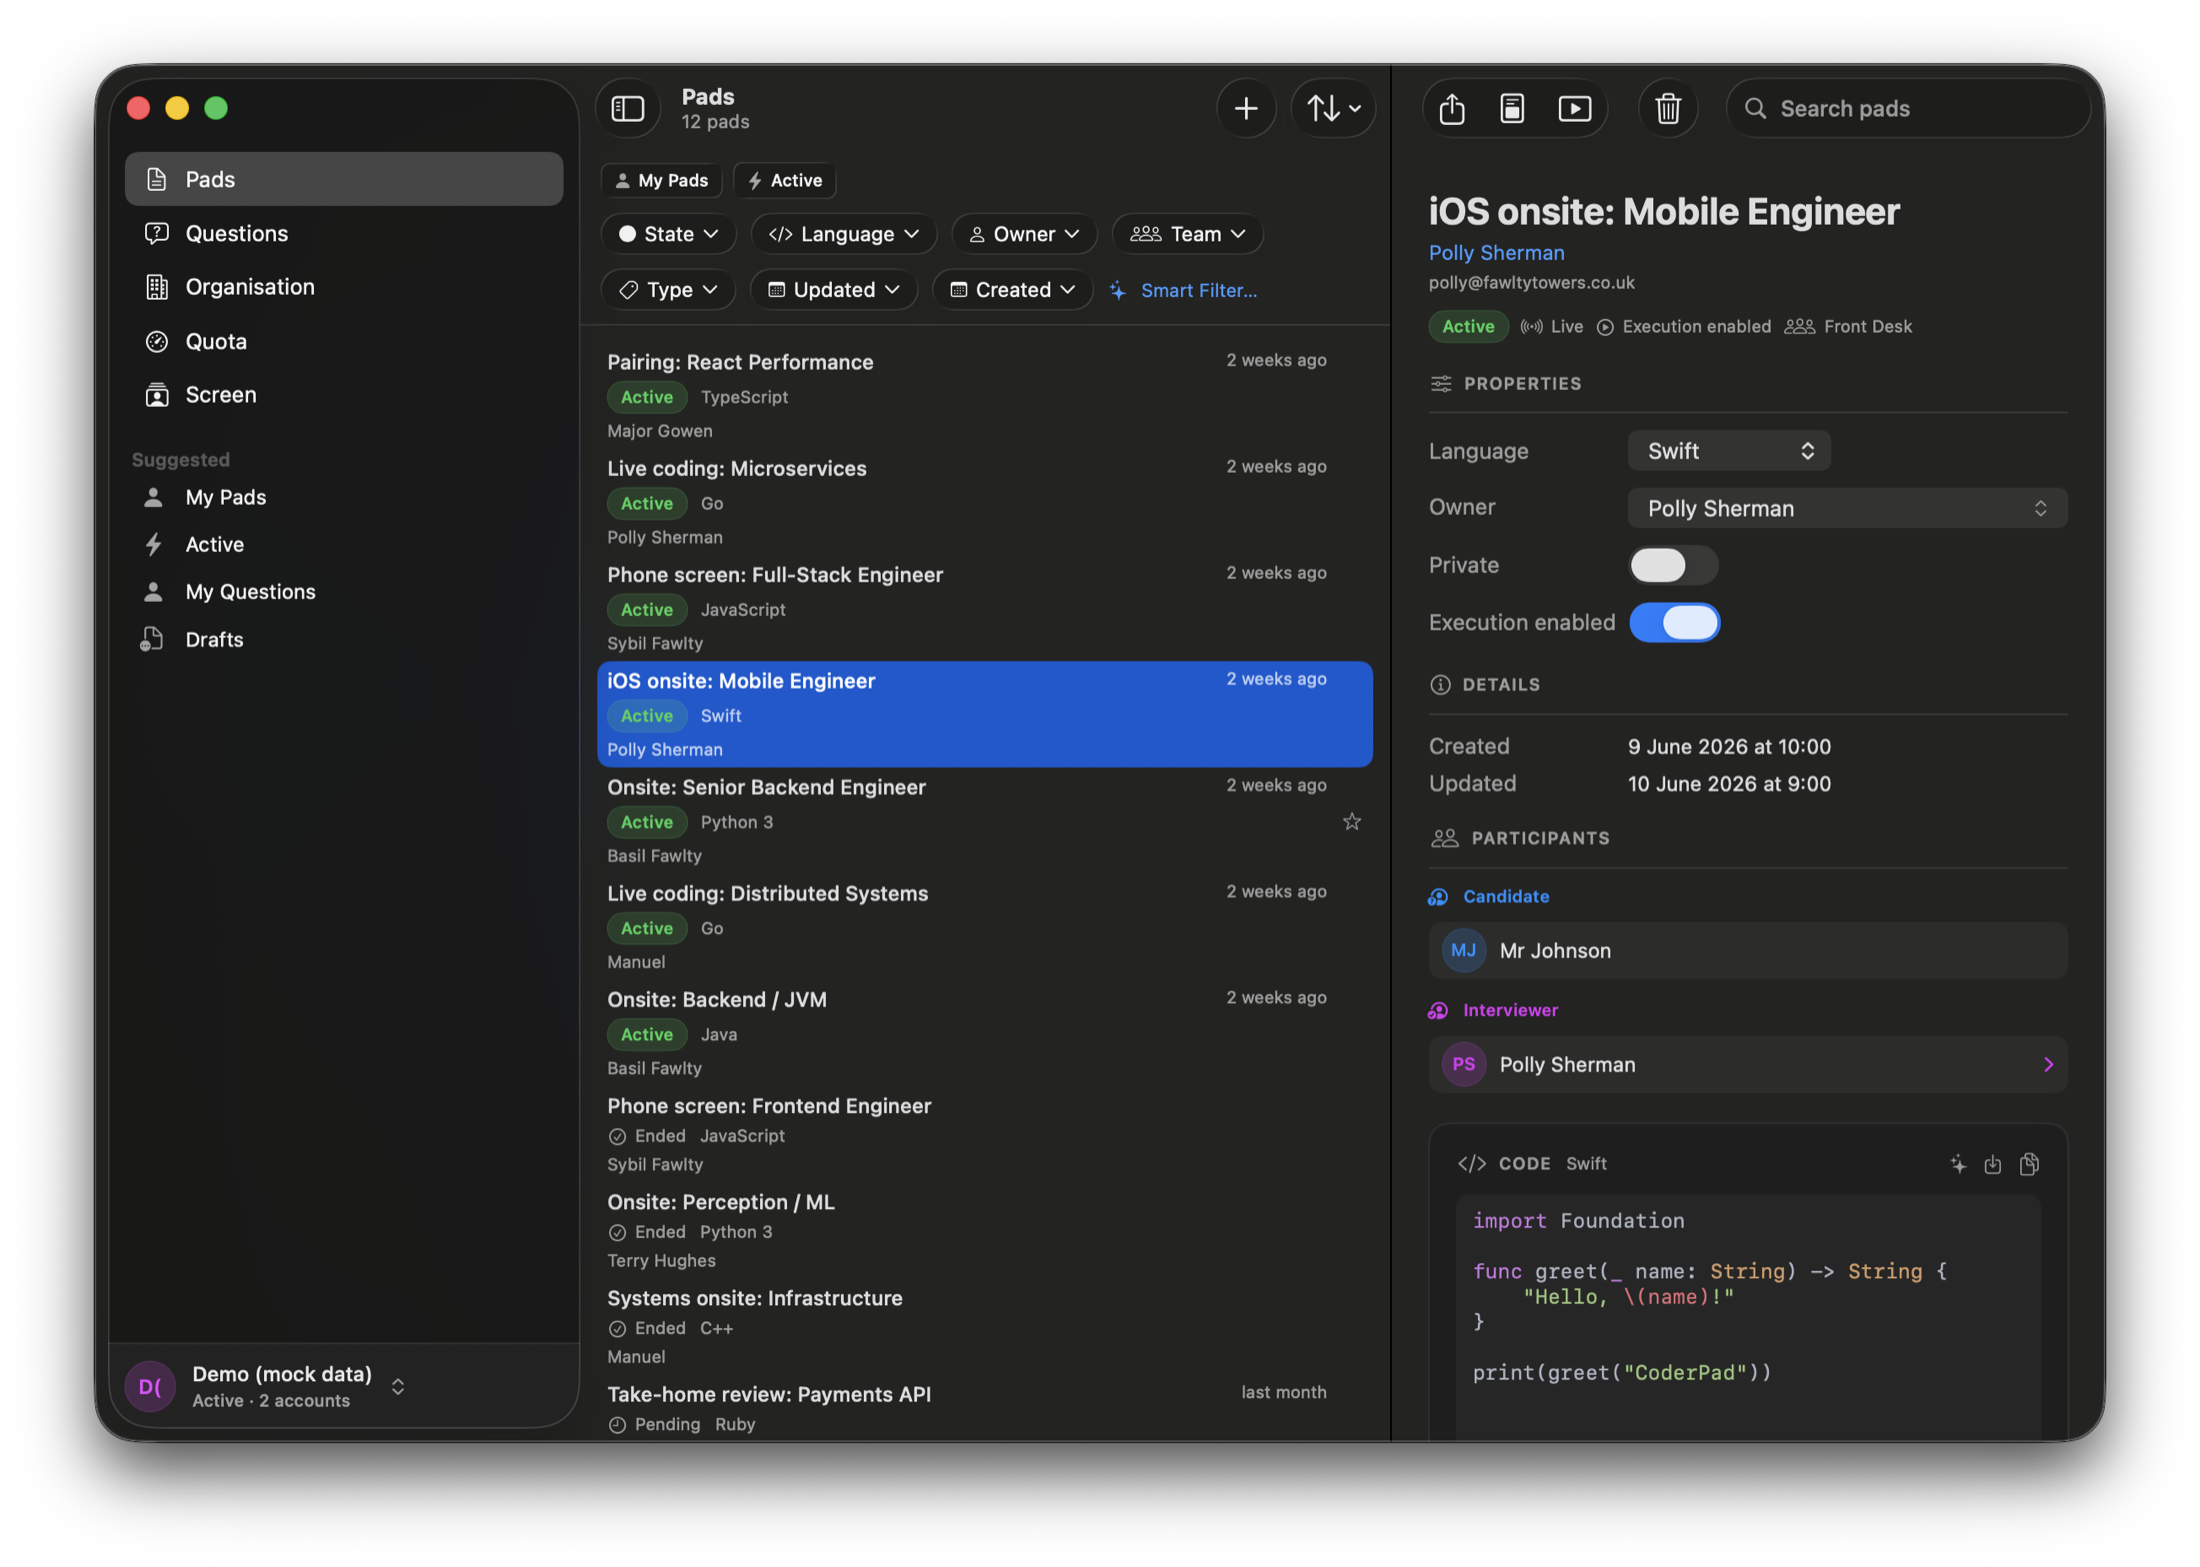
Task: Click the Interviewer role label icon
Action: tap(1437, 1010)
